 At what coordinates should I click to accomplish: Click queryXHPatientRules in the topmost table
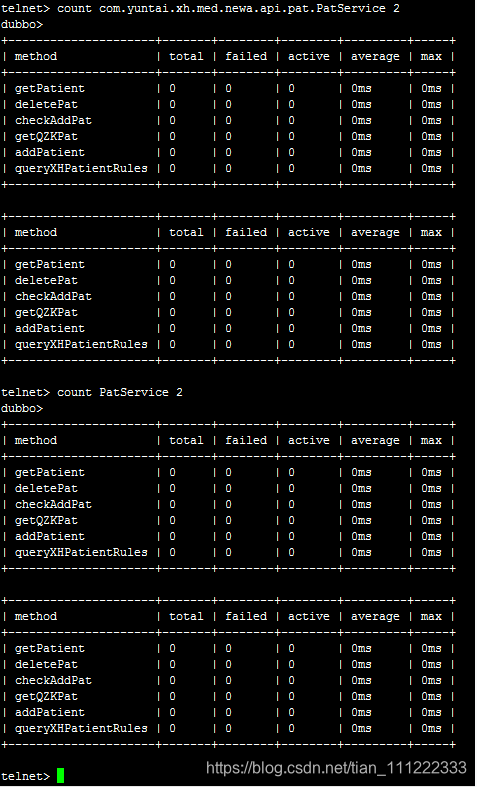pos(81,168)
